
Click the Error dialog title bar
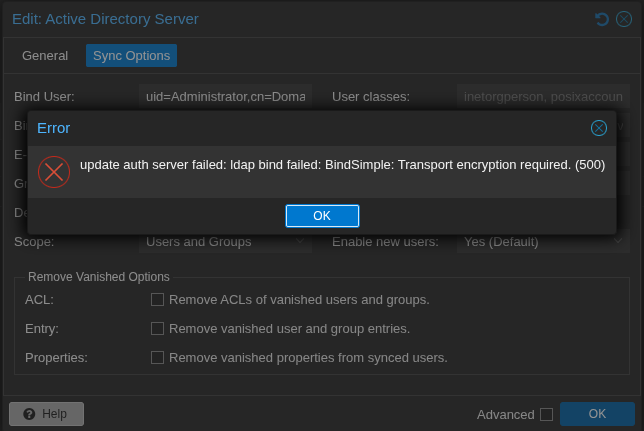pyautogui.click(x=300, y=128)
